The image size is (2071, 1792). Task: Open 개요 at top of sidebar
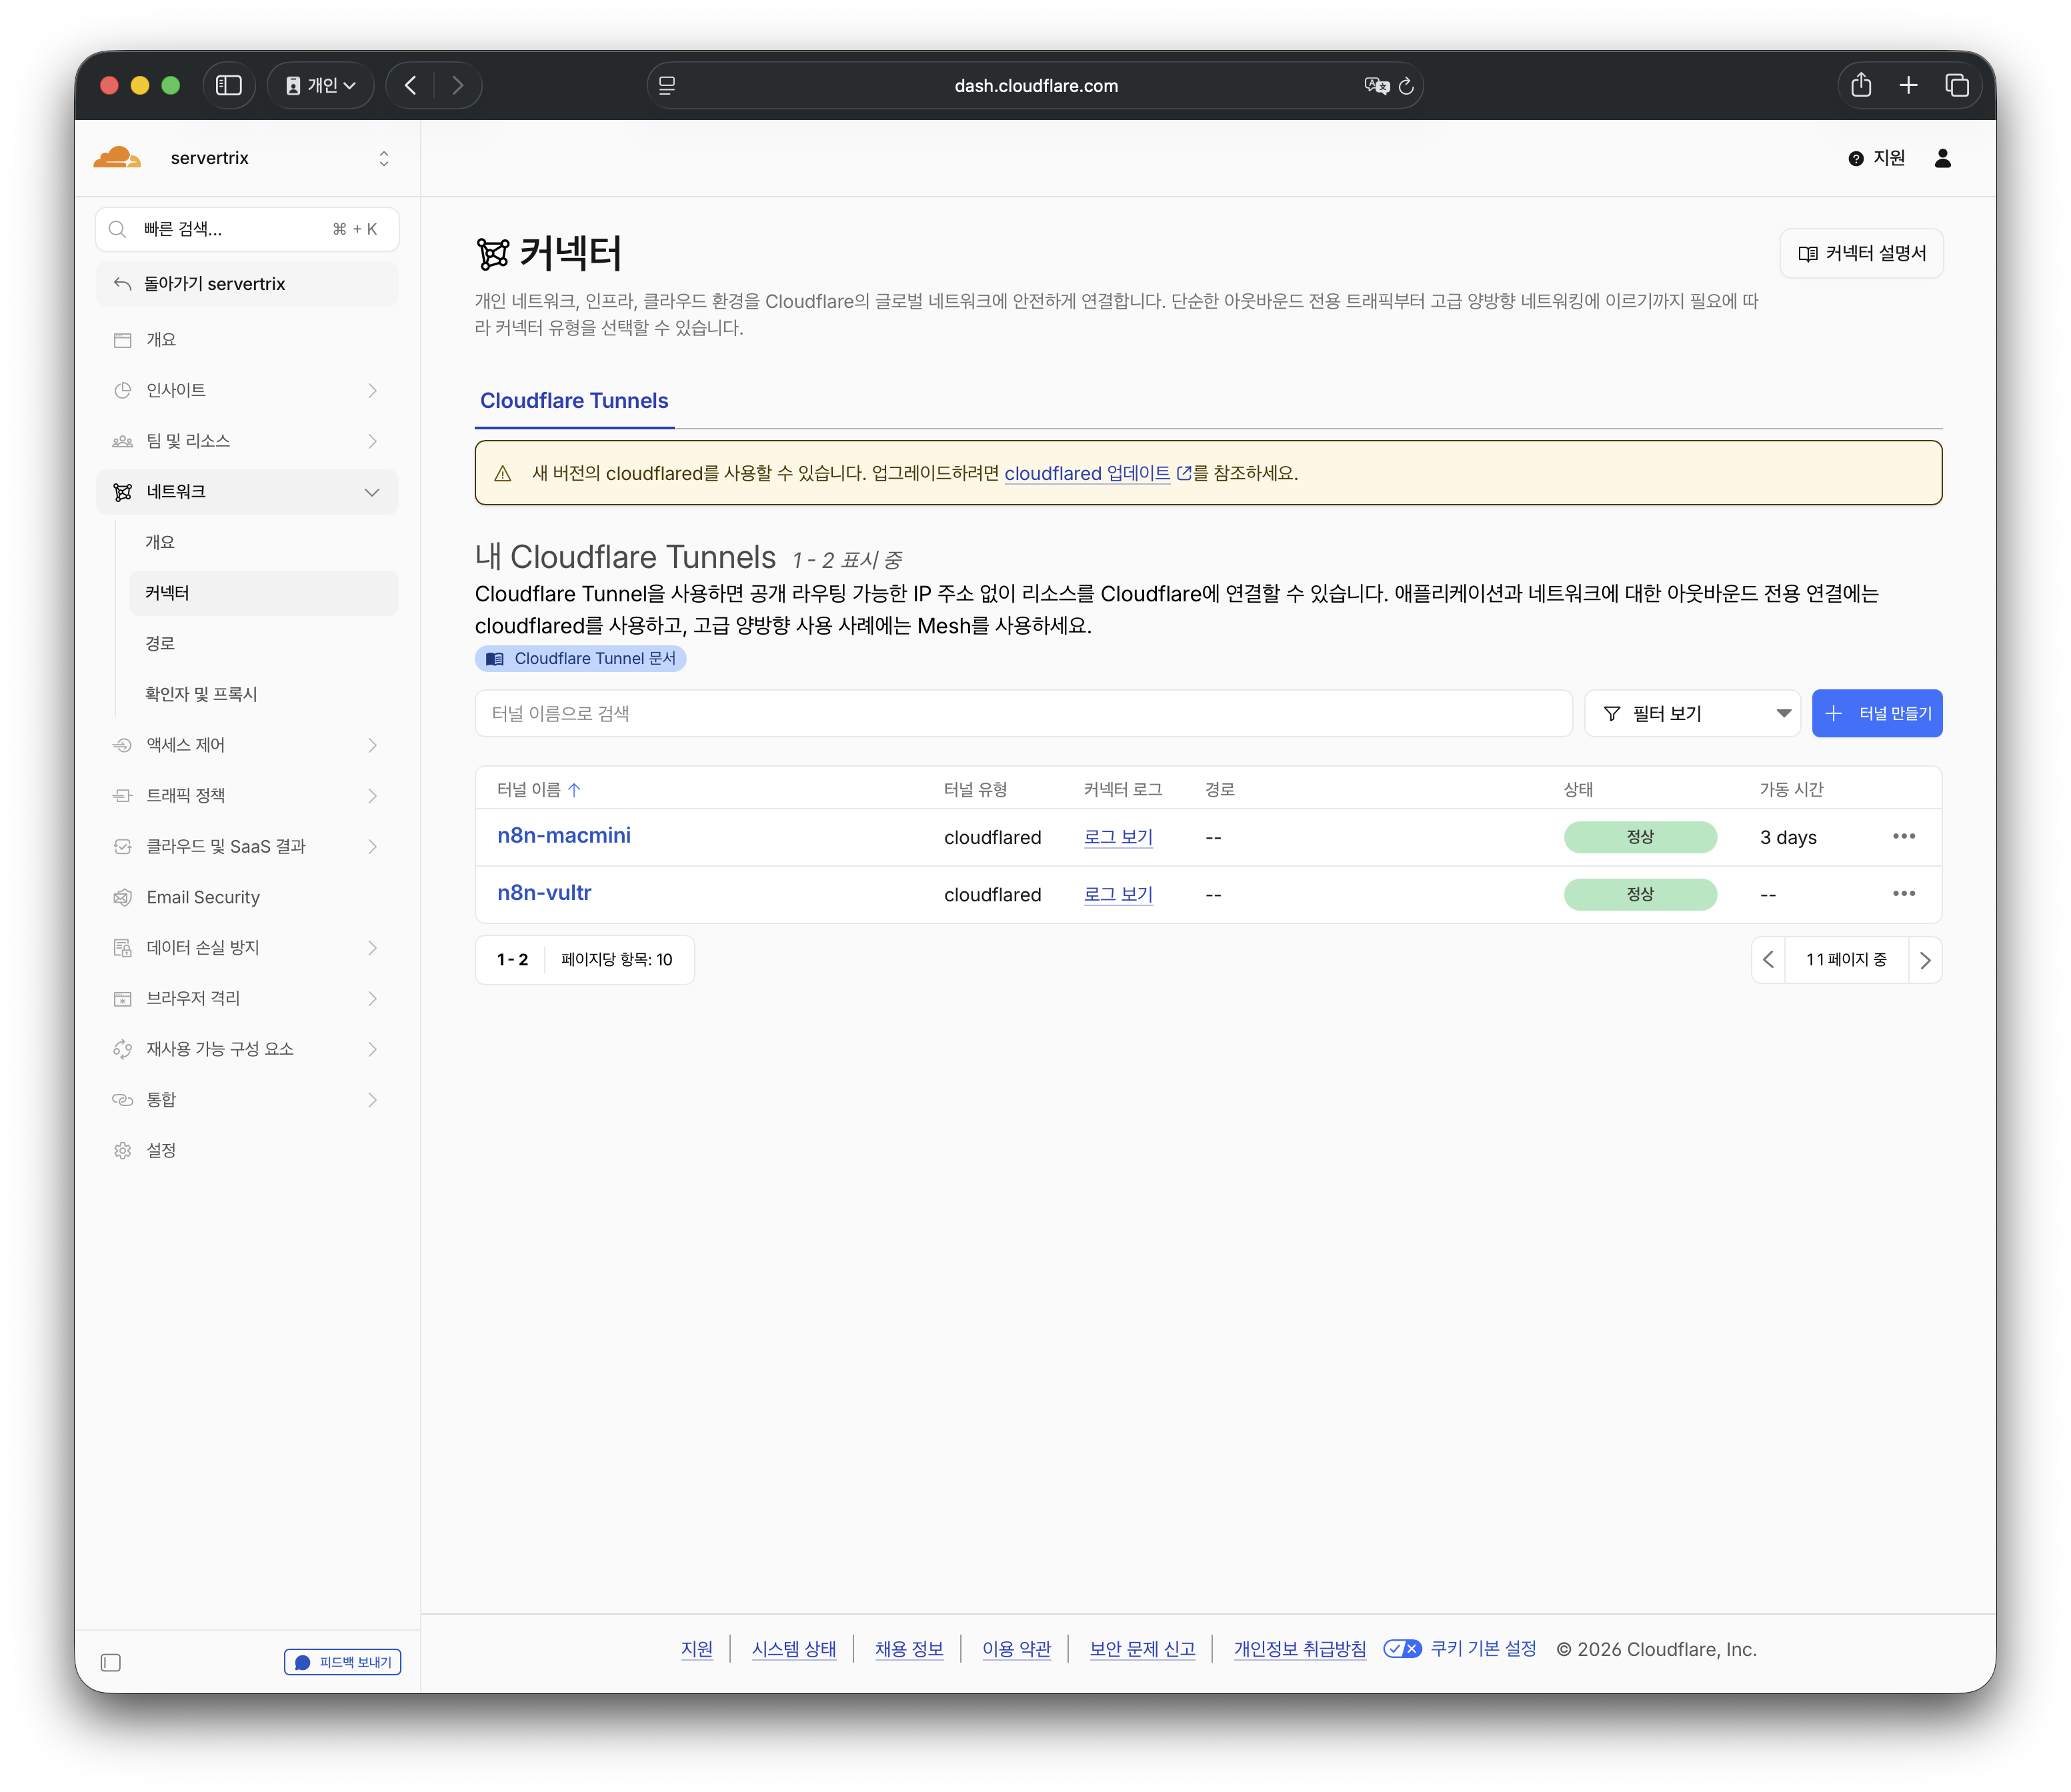tap(247, 340)
